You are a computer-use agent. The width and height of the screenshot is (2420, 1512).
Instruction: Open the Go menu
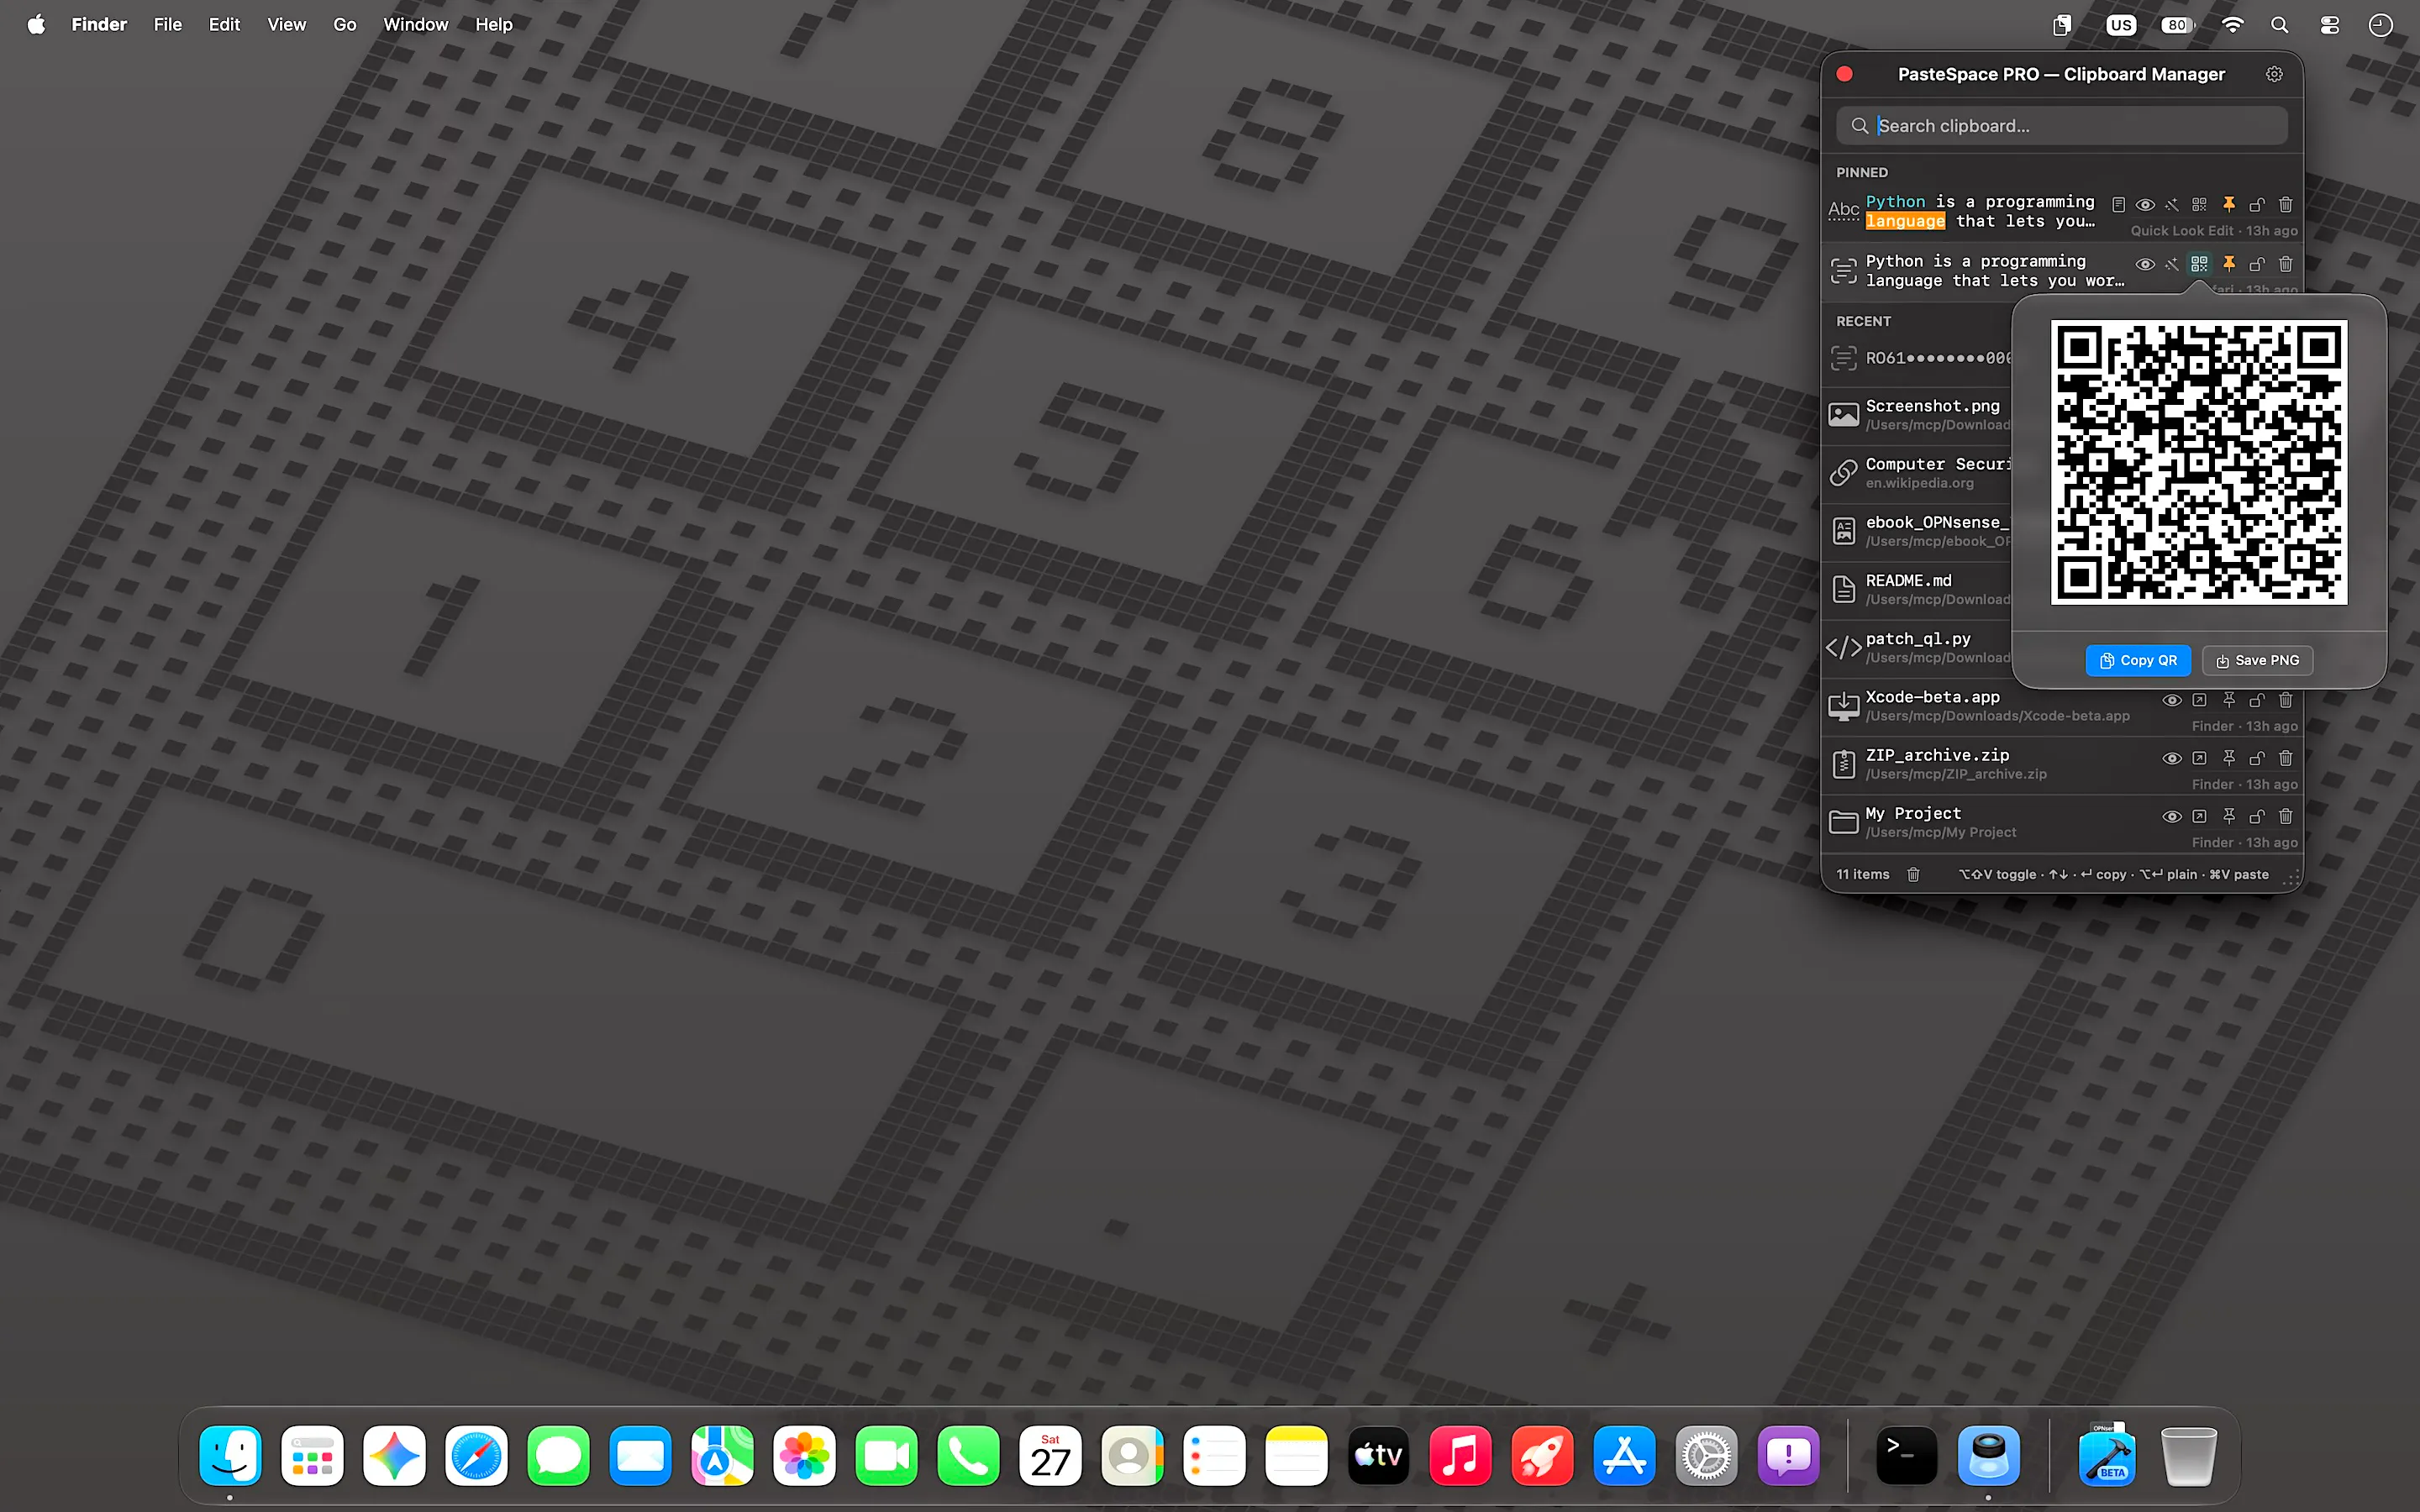click(344, 24)
